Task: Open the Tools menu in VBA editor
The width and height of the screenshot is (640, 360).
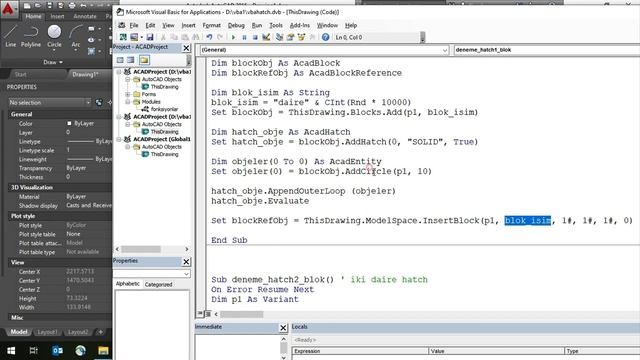Action: 276,25
